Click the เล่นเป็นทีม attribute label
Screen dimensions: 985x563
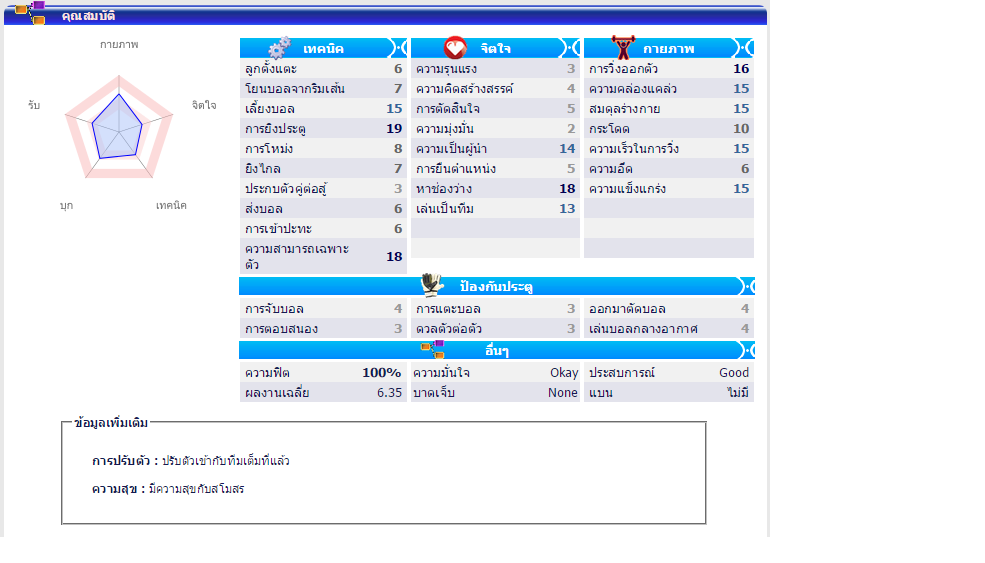coord(445,209)
